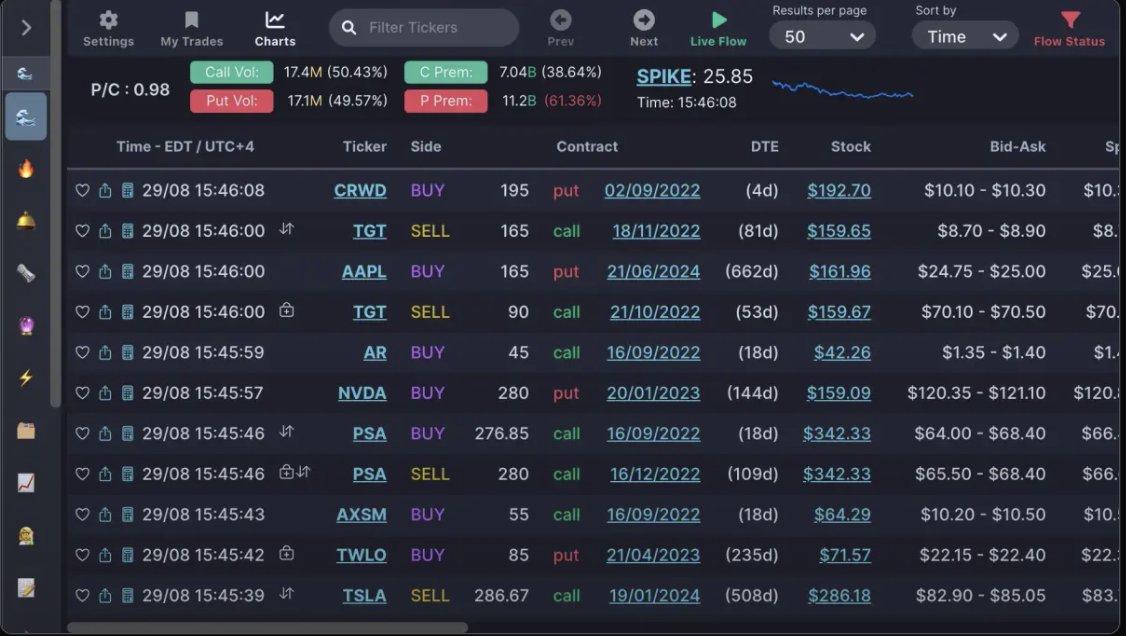Sort by Ticker column header
The height and width of the screenshot is (636, 1126).
pos(365,146)
